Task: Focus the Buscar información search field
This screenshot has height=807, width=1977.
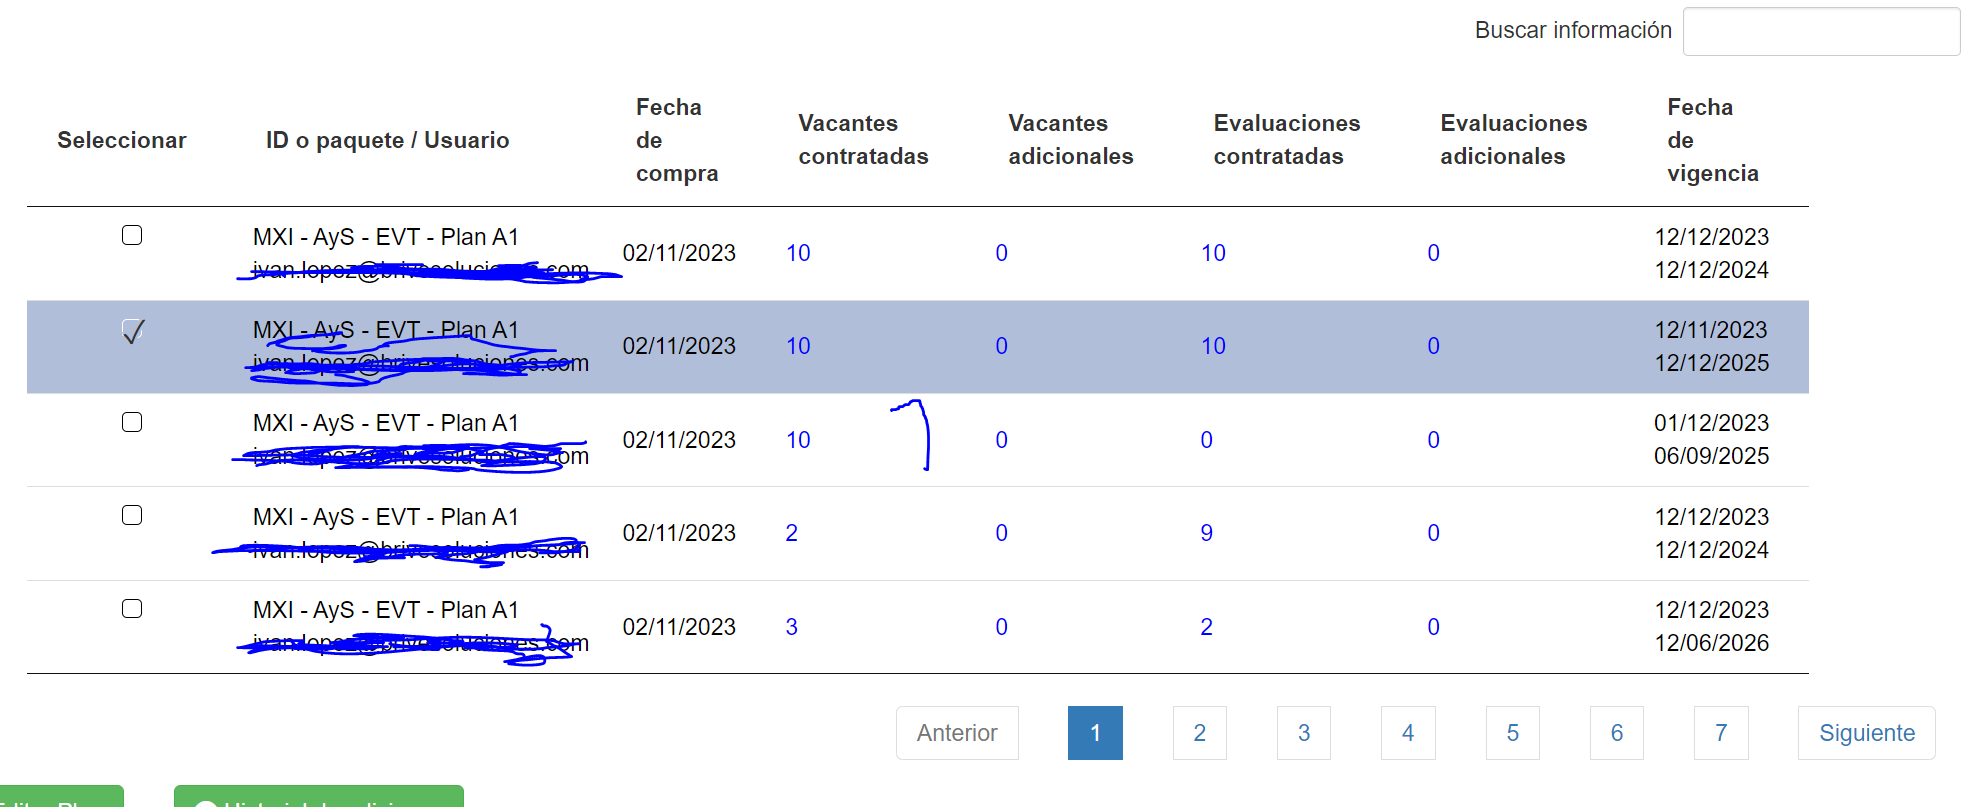Action: pos(1821,31)
